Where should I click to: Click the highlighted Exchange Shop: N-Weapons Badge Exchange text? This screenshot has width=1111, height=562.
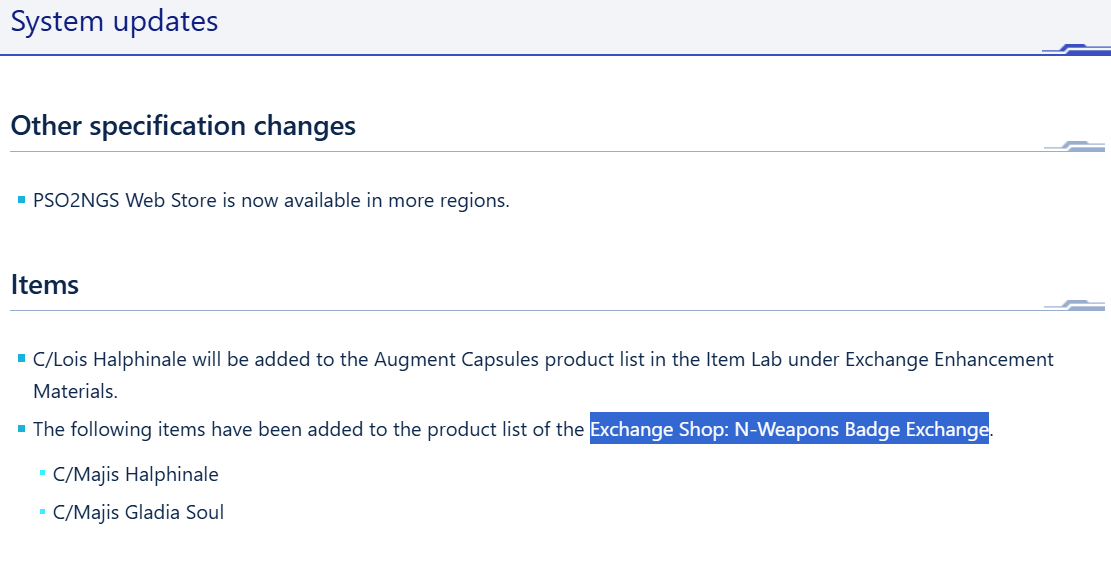[789, 429]
